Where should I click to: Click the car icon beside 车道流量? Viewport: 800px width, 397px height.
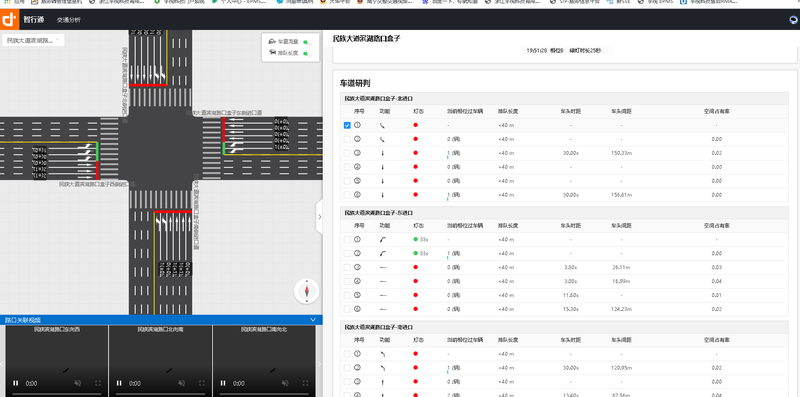pyautogui.click(x=272, y=41)
